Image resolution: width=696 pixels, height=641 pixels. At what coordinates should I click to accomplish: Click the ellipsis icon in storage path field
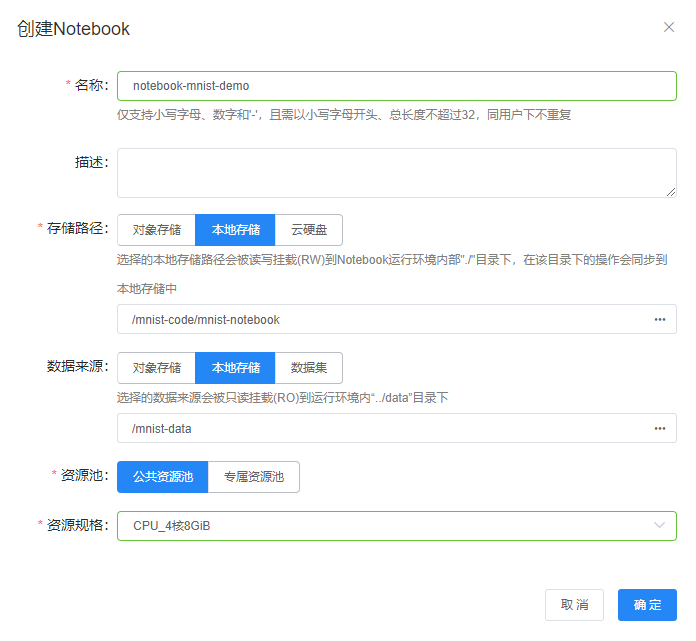pos(660,320)
